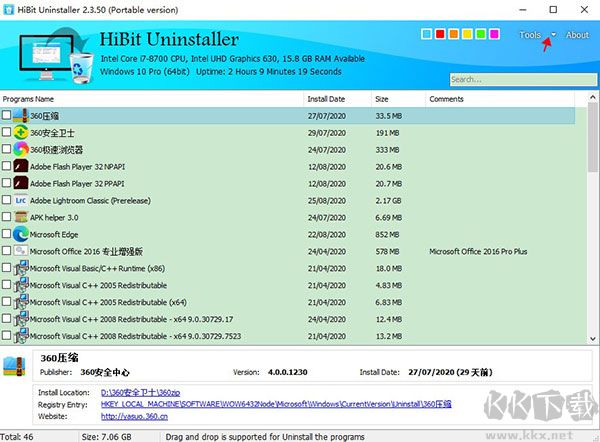Screen dimensions: 600x442
Task: Click the Microsoft Office 2016 icon
Action: pyautogui.click(x=21, y=251)
